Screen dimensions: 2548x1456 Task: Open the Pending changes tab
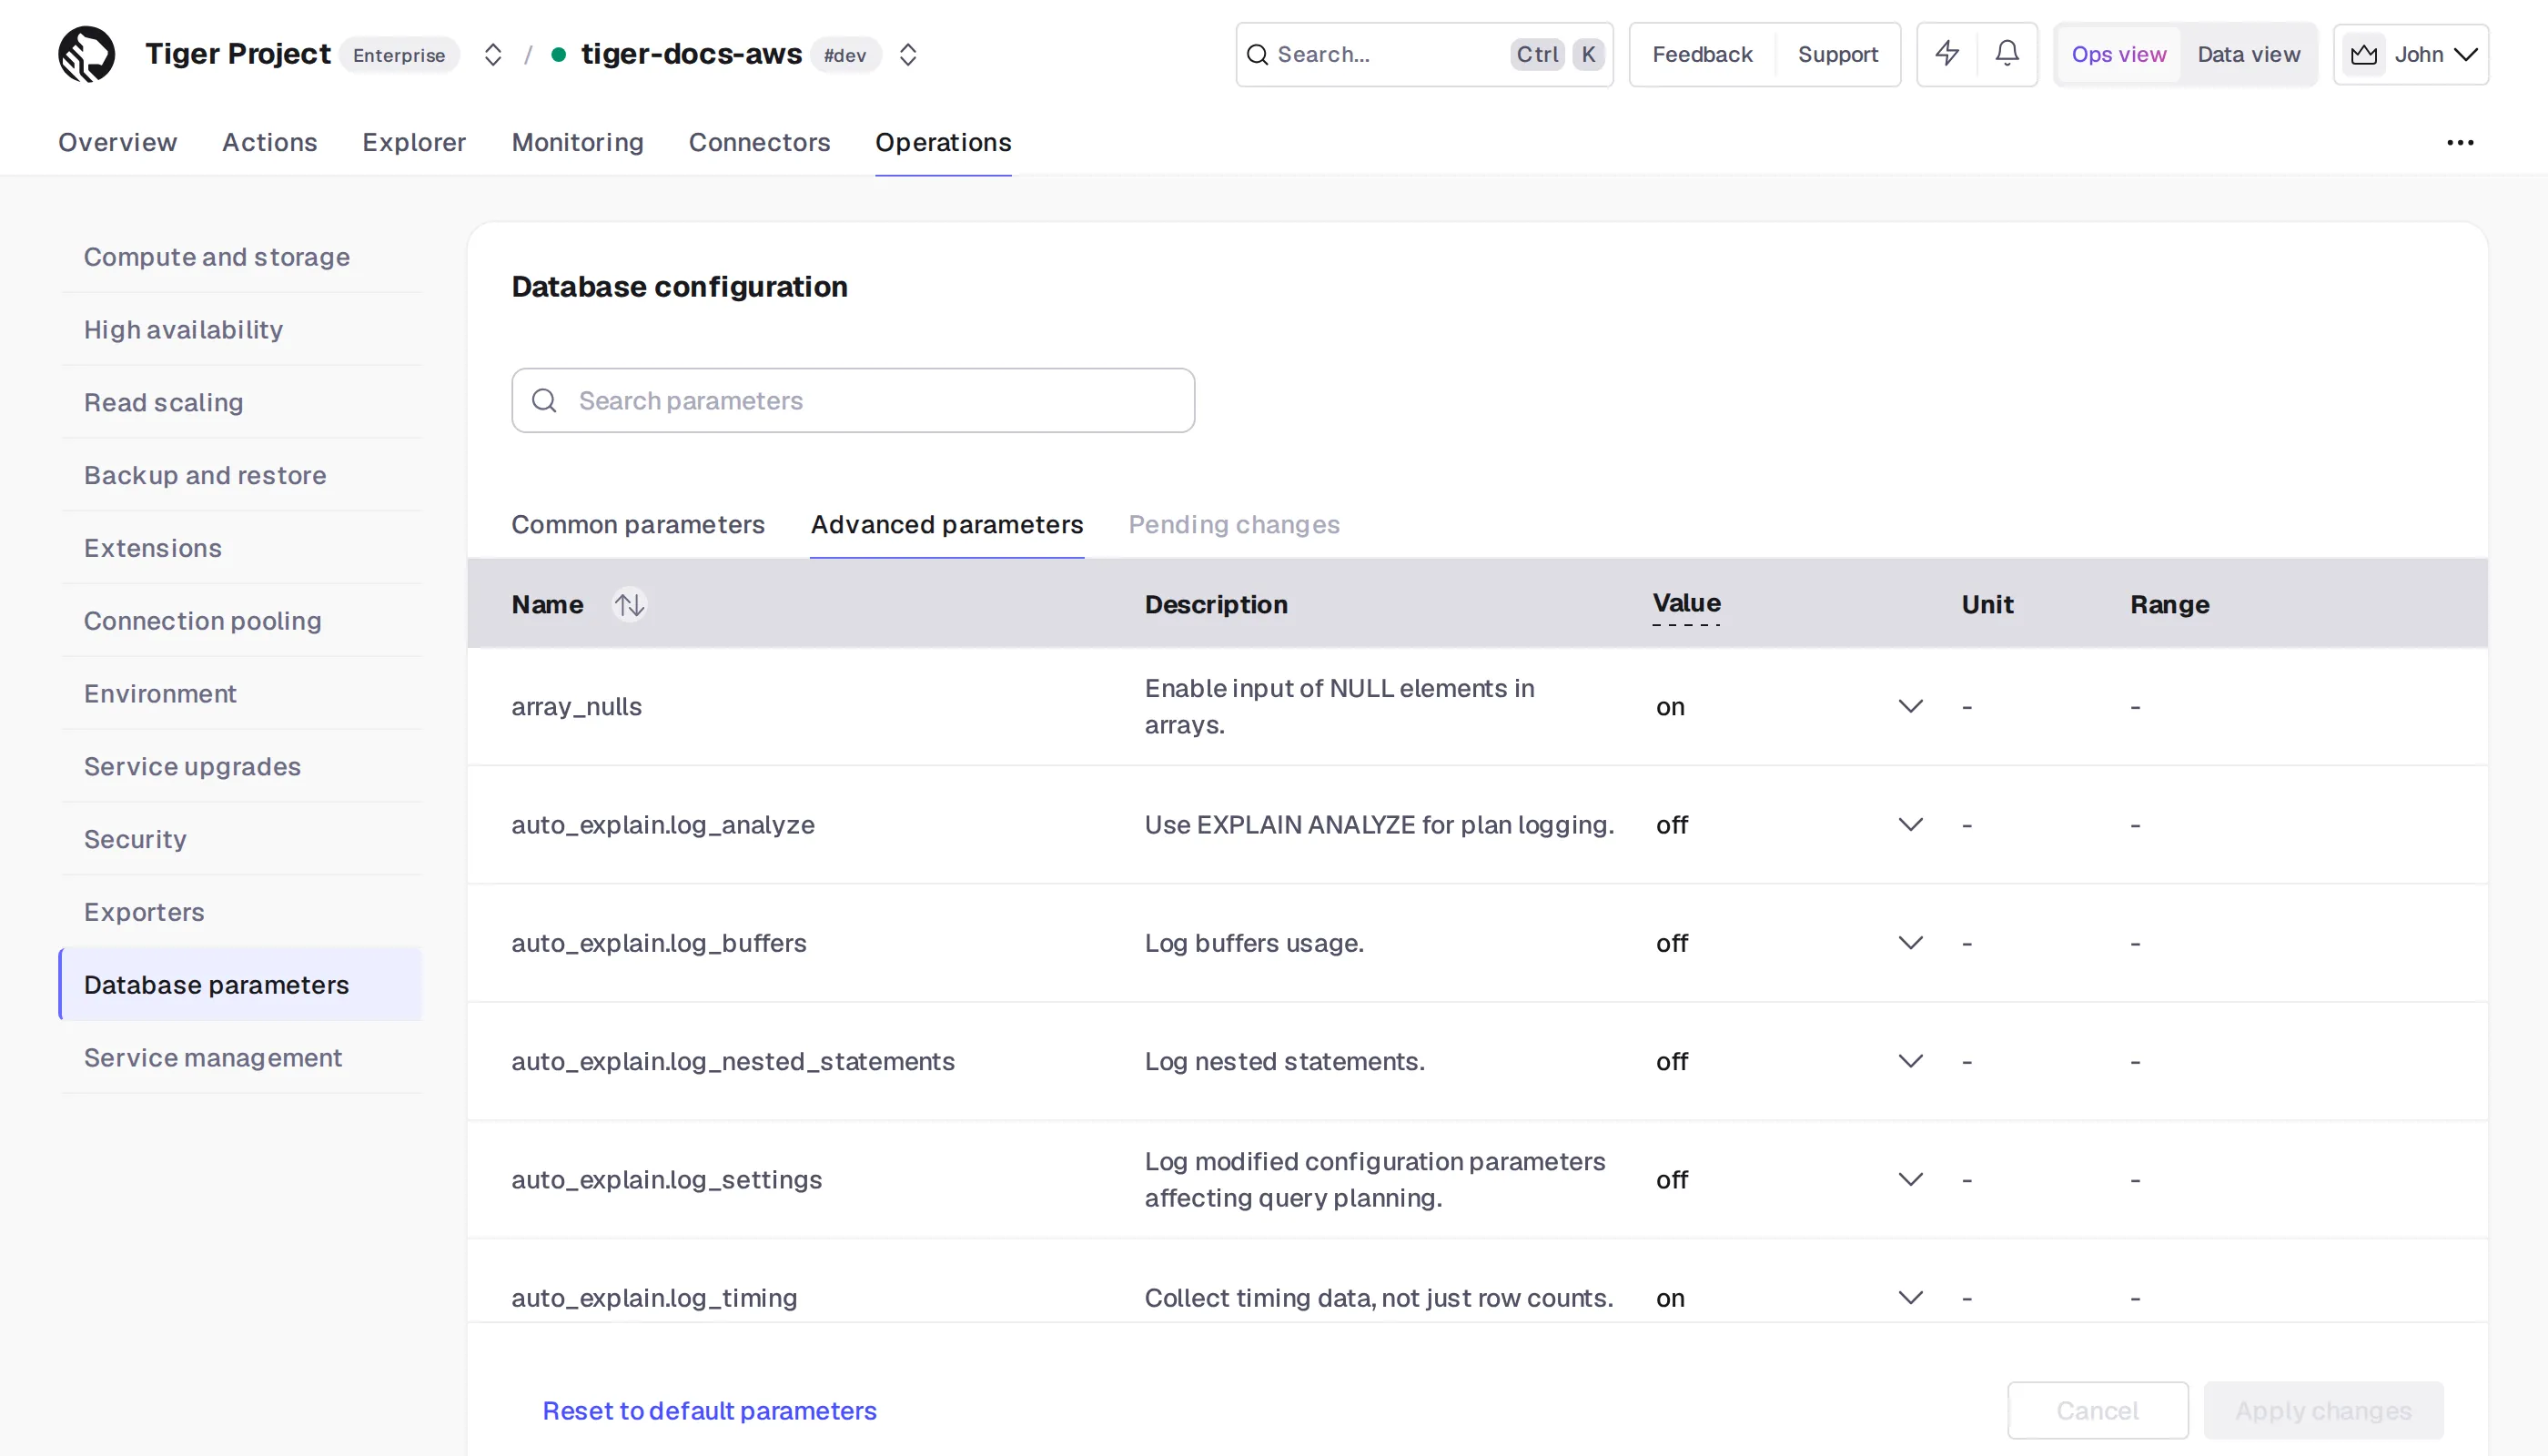click(1234, 525)
